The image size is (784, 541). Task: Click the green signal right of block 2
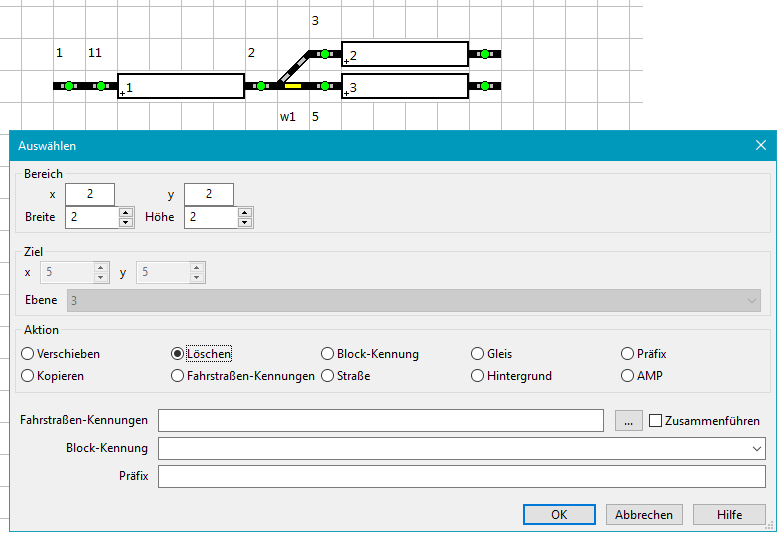pos(485,54)
